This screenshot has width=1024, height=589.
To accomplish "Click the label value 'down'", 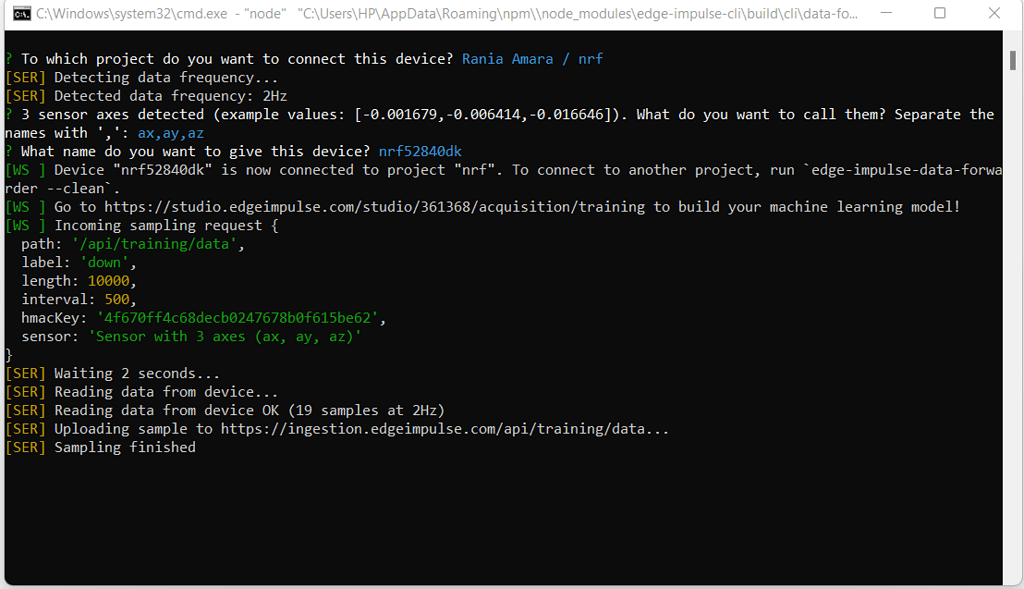I will pyautogui.click(x=103, y=262).
